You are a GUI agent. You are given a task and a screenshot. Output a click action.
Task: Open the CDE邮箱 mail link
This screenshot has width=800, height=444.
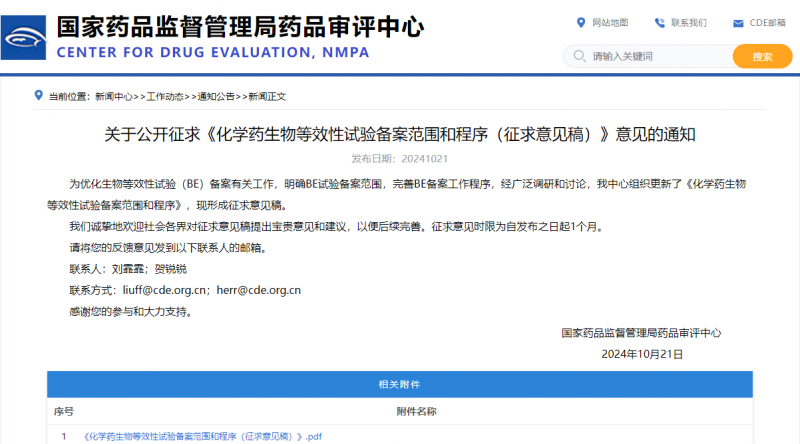click(769, 23)
